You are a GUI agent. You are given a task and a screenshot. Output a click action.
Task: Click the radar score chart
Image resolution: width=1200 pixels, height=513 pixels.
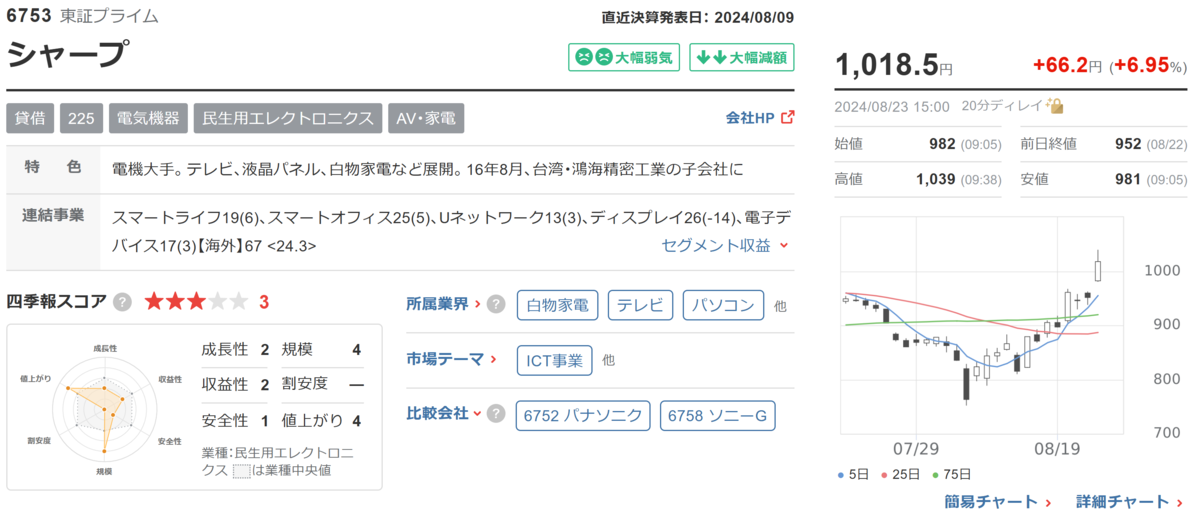coord(103,407)
